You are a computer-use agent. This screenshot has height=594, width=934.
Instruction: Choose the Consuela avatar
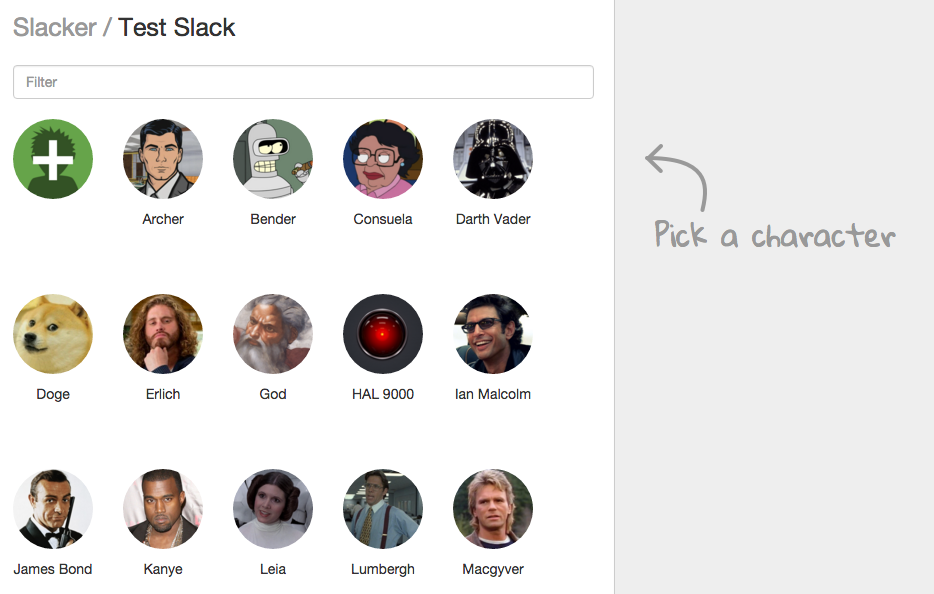coord(382,158)
